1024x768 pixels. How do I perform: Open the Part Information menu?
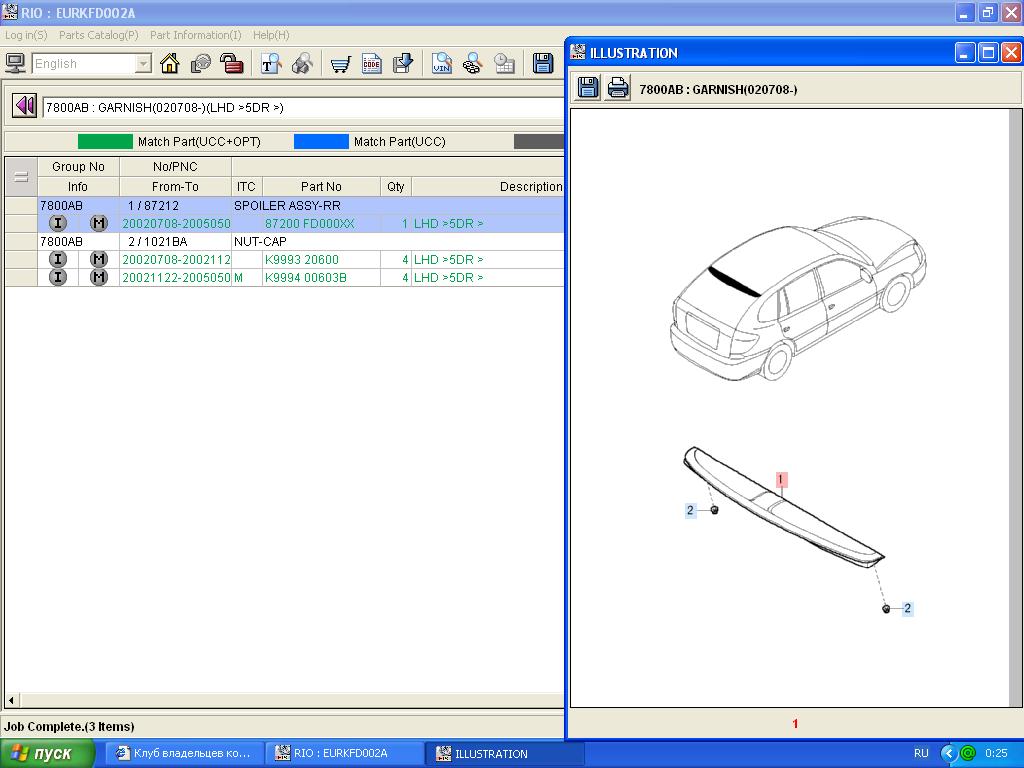tap(195, 35)
